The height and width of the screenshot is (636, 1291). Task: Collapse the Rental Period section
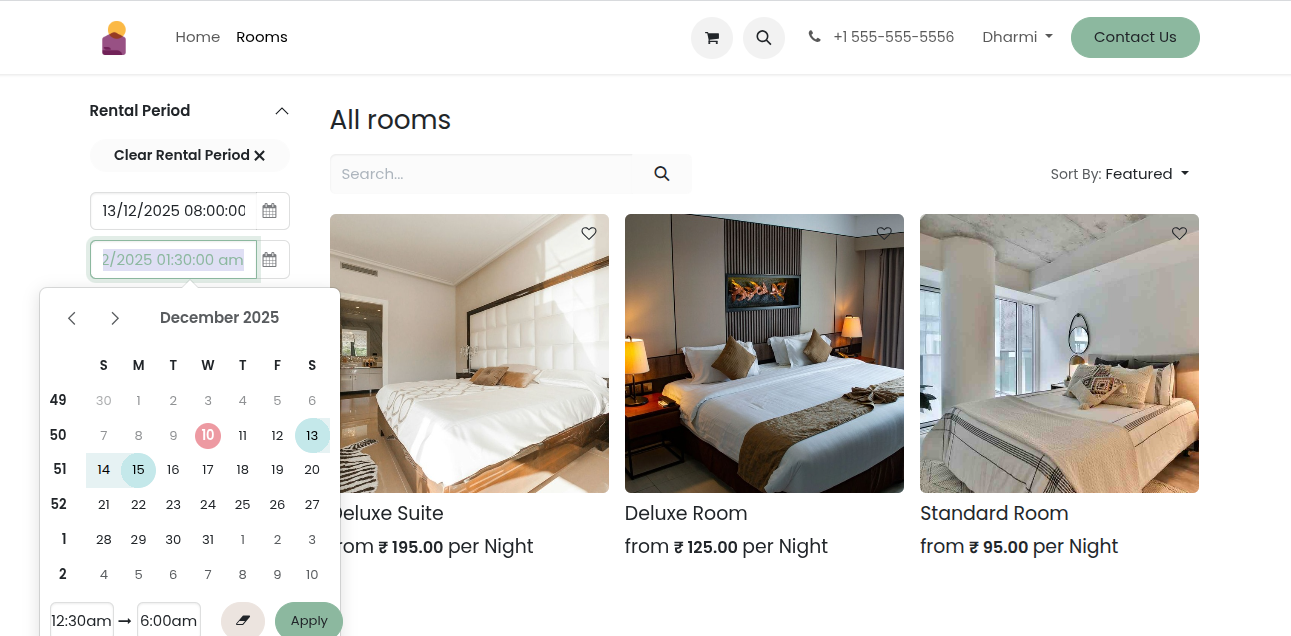click(282, 111)
